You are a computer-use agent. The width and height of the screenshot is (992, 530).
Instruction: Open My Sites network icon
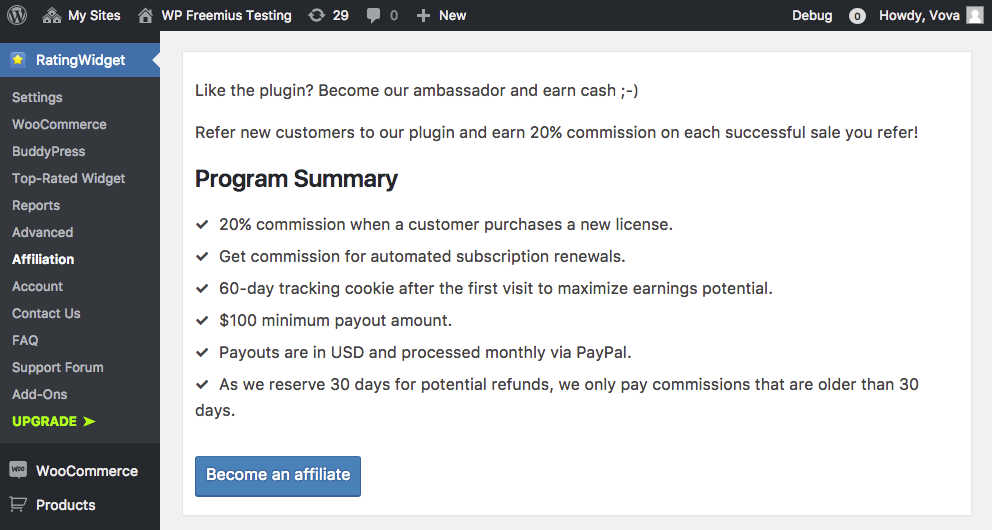click(52, 16)
